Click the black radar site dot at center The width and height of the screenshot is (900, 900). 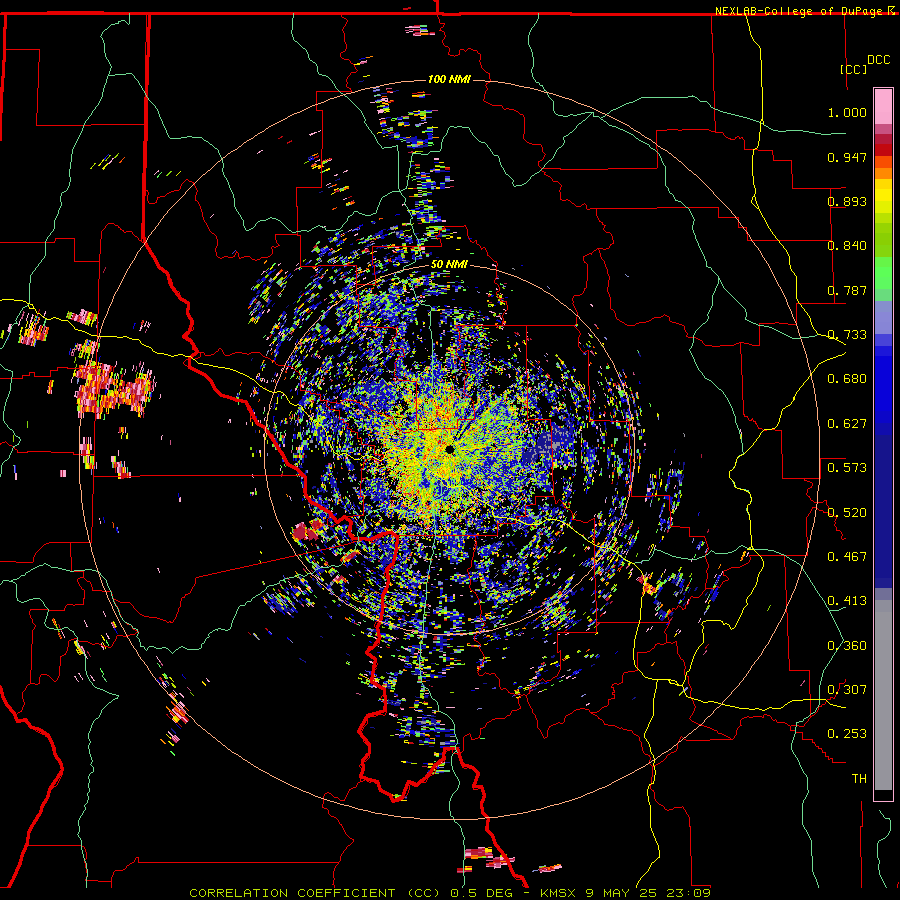(x=449, y=449)
